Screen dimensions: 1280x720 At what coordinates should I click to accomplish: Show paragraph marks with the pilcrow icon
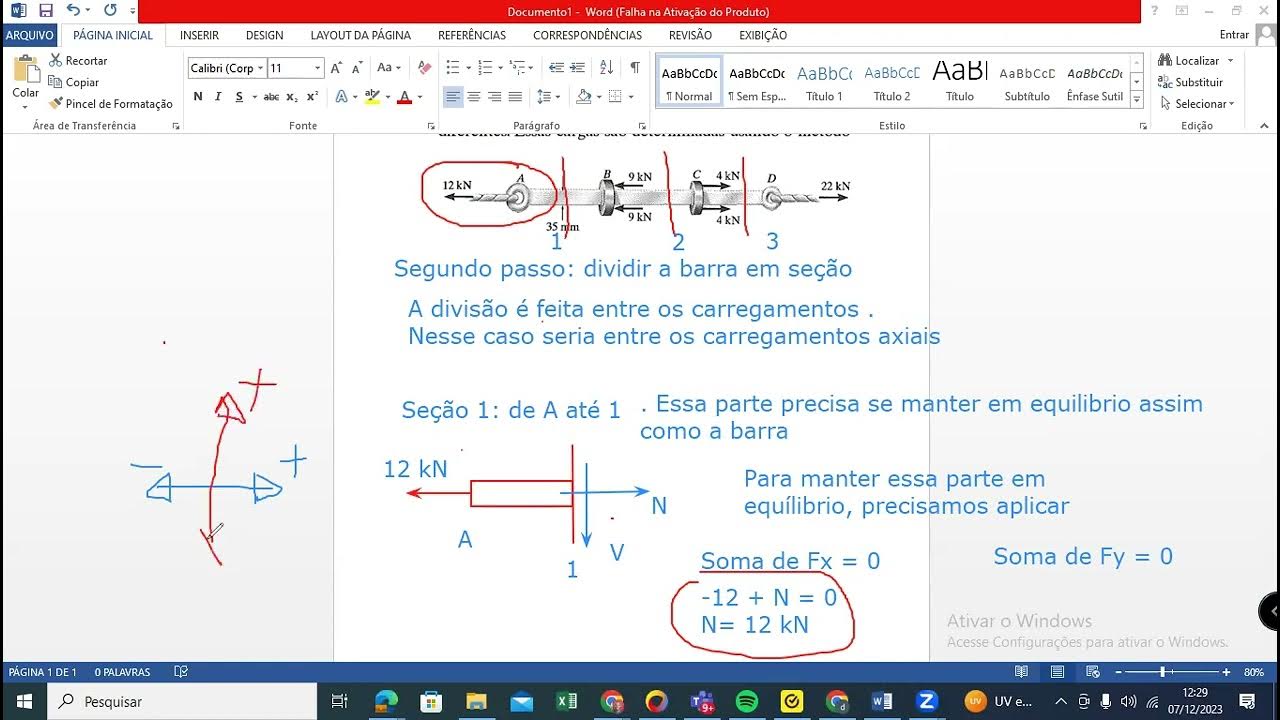pos(636,67)
